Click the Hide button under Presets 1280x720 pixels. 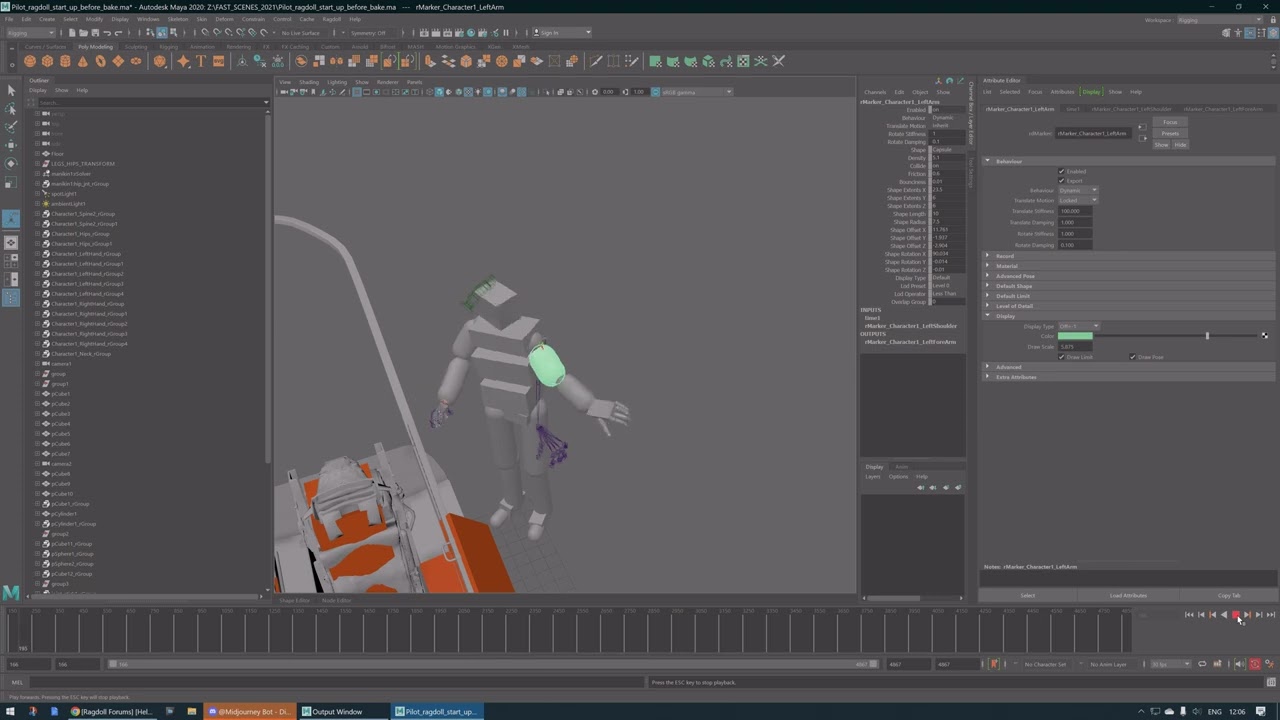click(x=1180, y=145)
